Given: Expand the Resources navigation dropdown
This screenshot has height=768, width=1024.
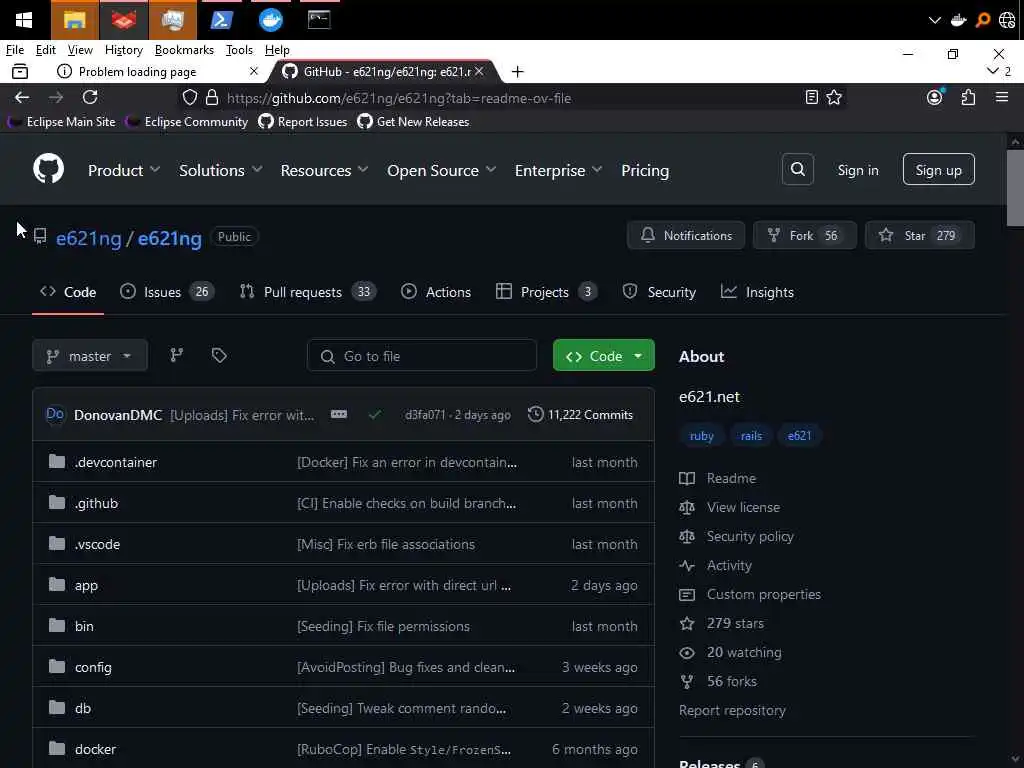Looking at the screenshot, I should coord(324,170).
